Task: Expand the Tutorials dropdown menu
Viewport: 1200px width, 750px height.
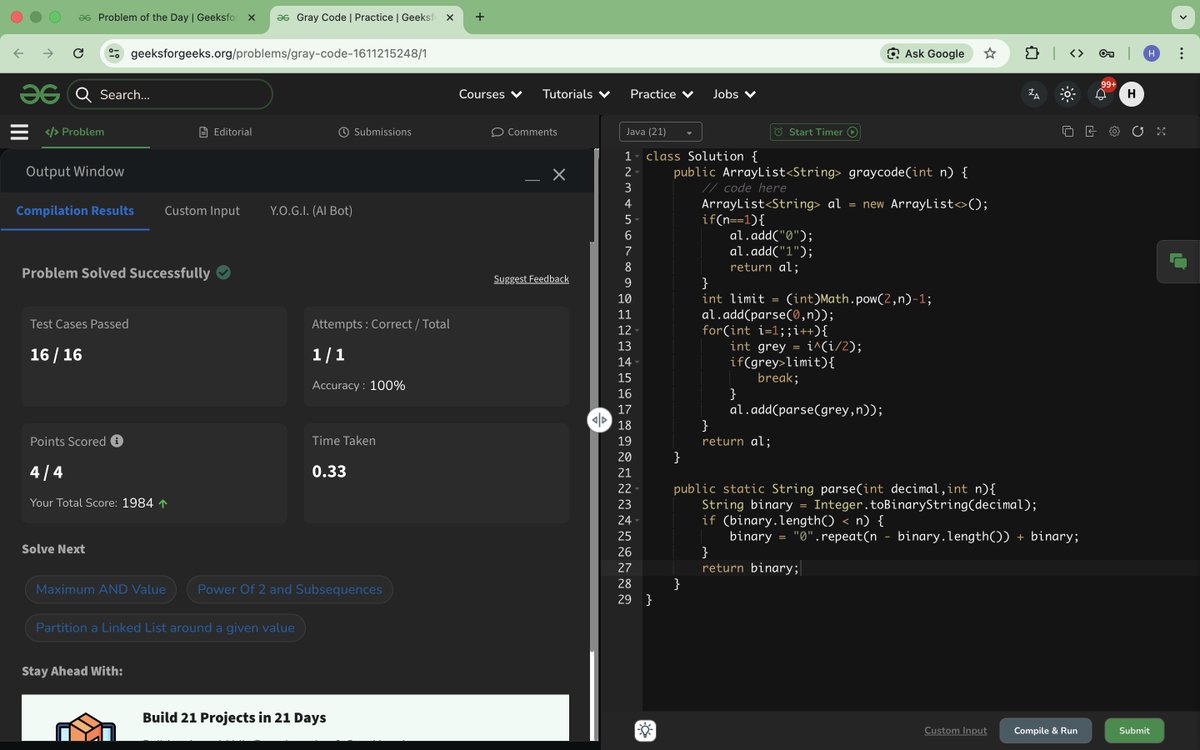Action: (576, 94)
